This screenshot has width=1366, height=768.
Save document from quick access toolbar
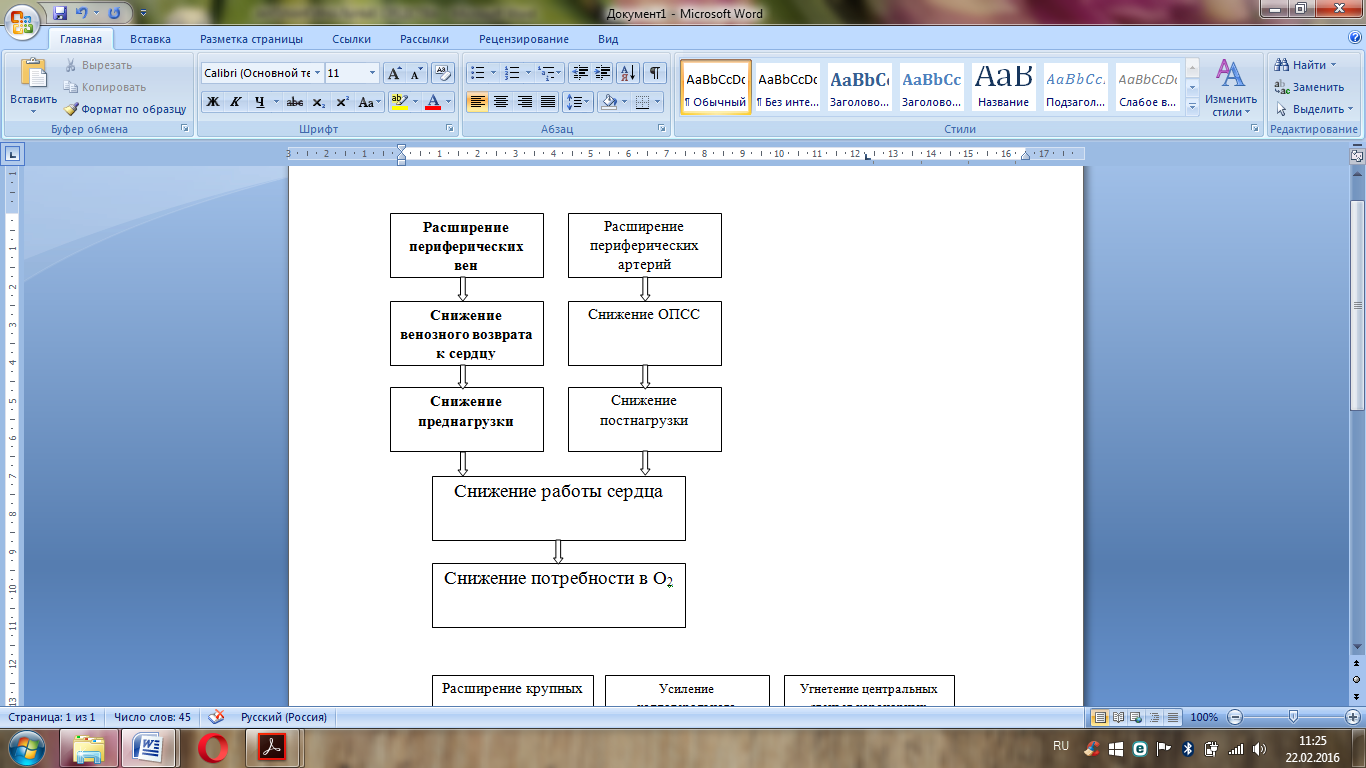(x=60, y=13)
